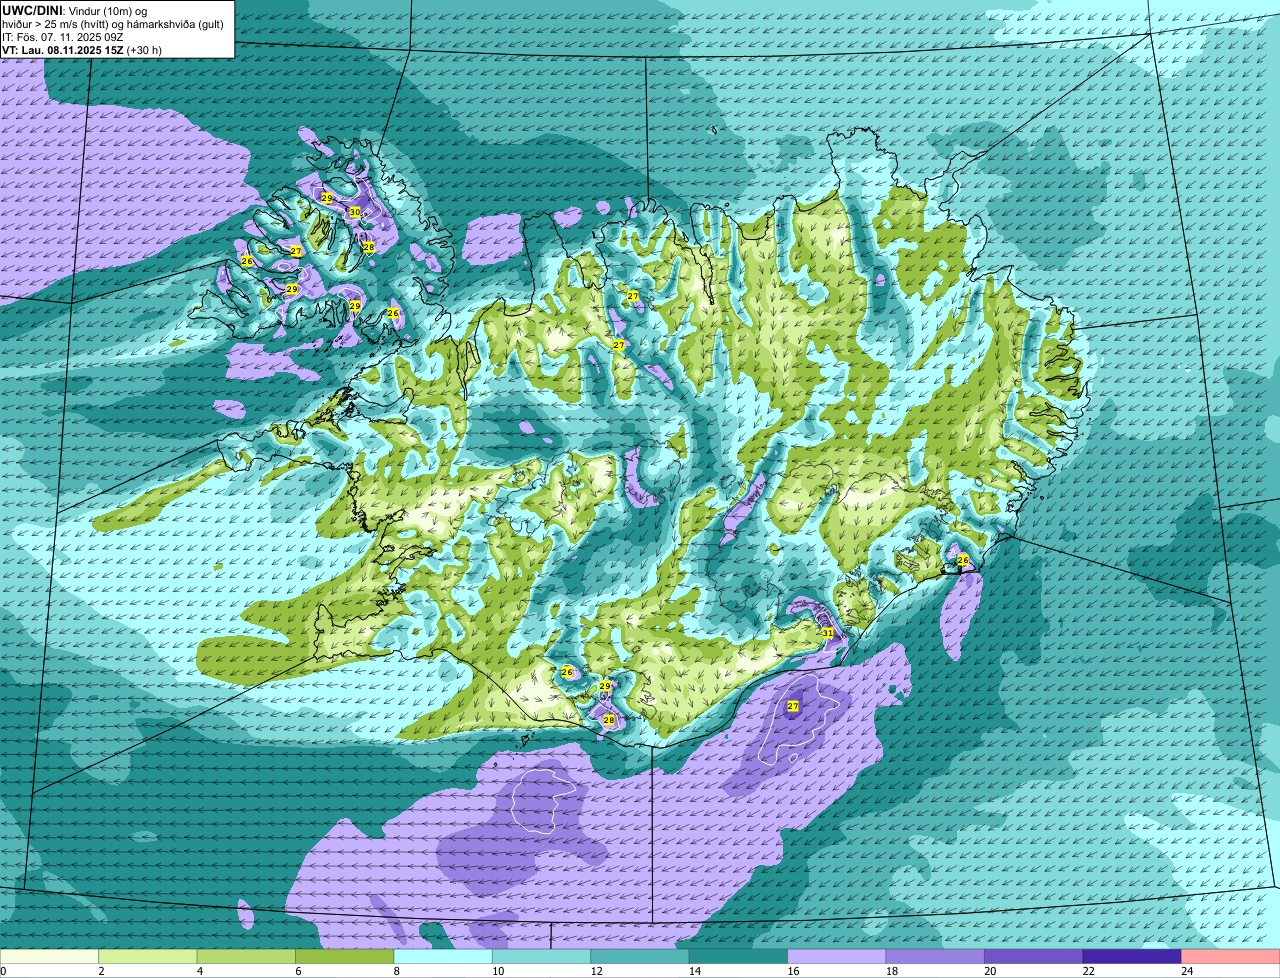Pick the violet 20–22 m/s swatch

[1034, 956]
